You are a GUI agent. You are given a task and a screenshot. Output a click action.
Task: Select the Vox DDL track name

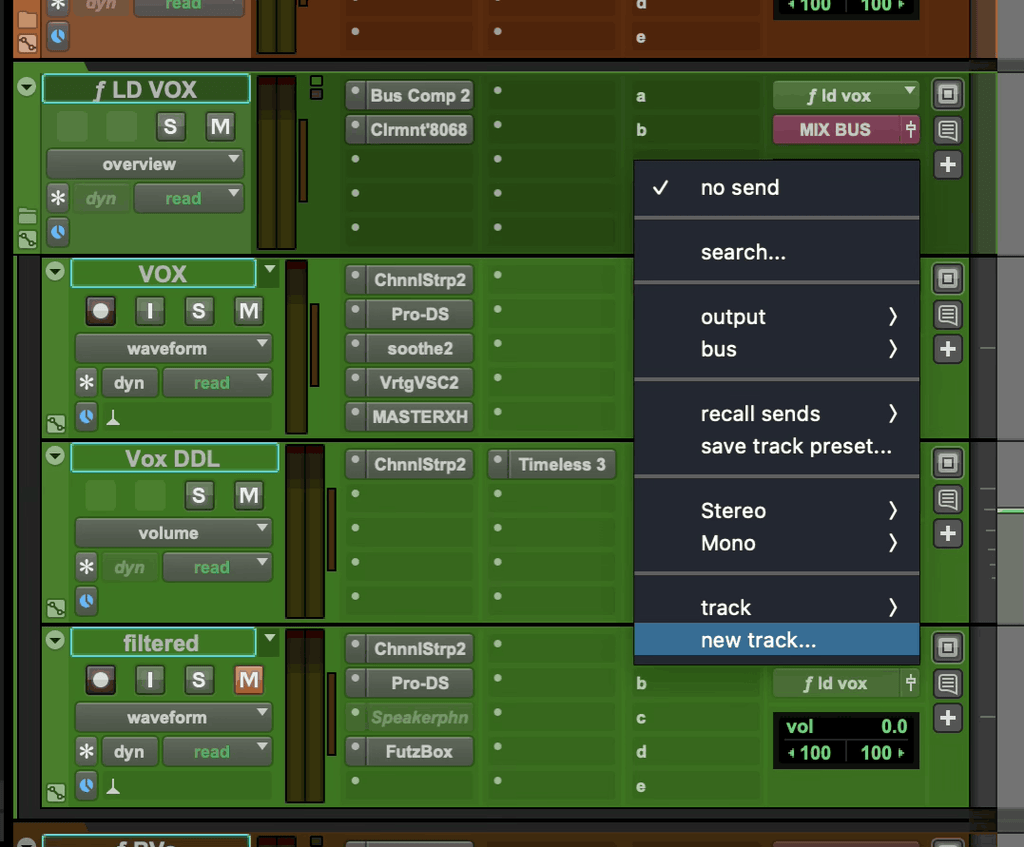coord(174,458)
